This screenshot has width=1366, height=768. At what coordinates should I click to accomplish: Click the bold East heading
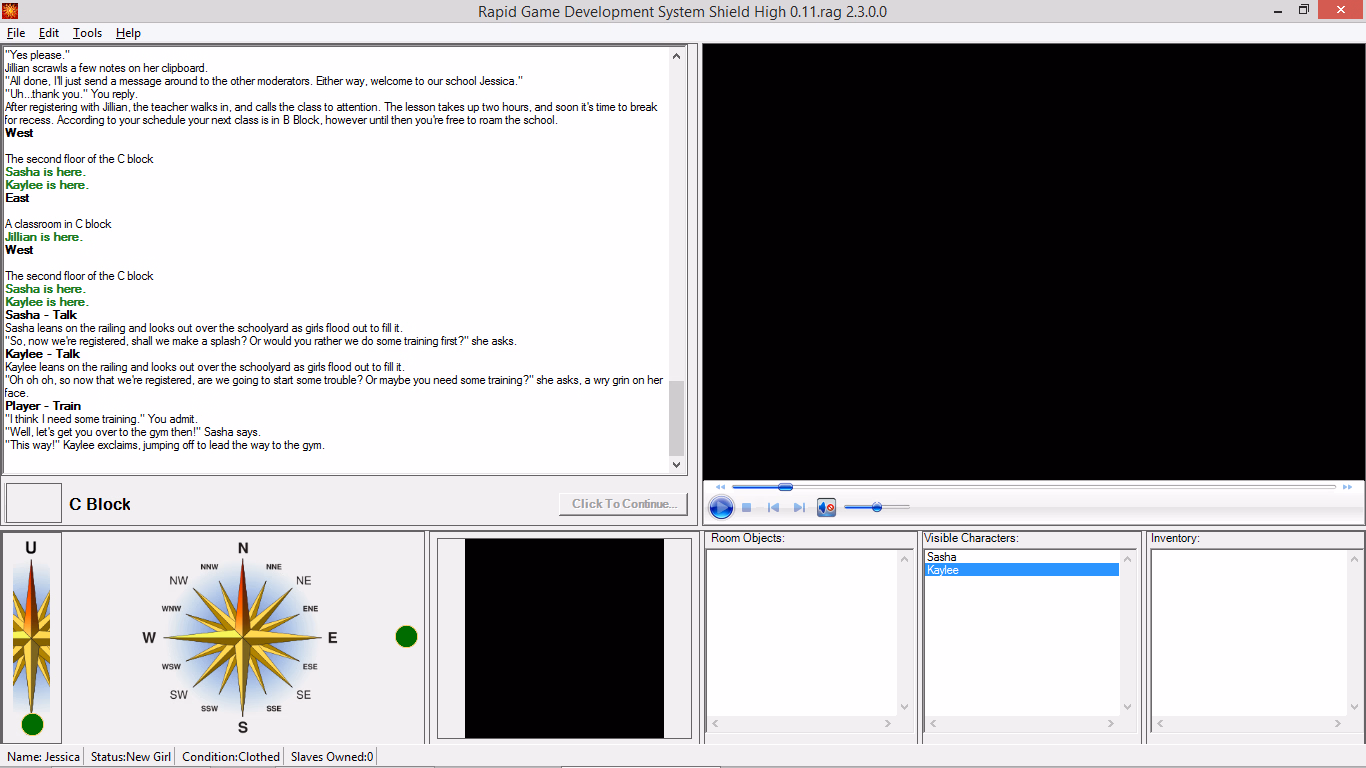(x=17, y=198)
